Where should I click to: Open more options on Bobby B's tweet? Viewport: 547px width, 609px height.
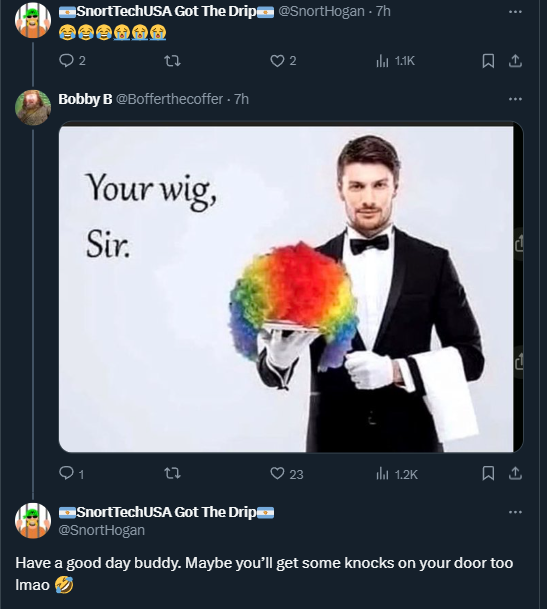(x=515, y=99)
